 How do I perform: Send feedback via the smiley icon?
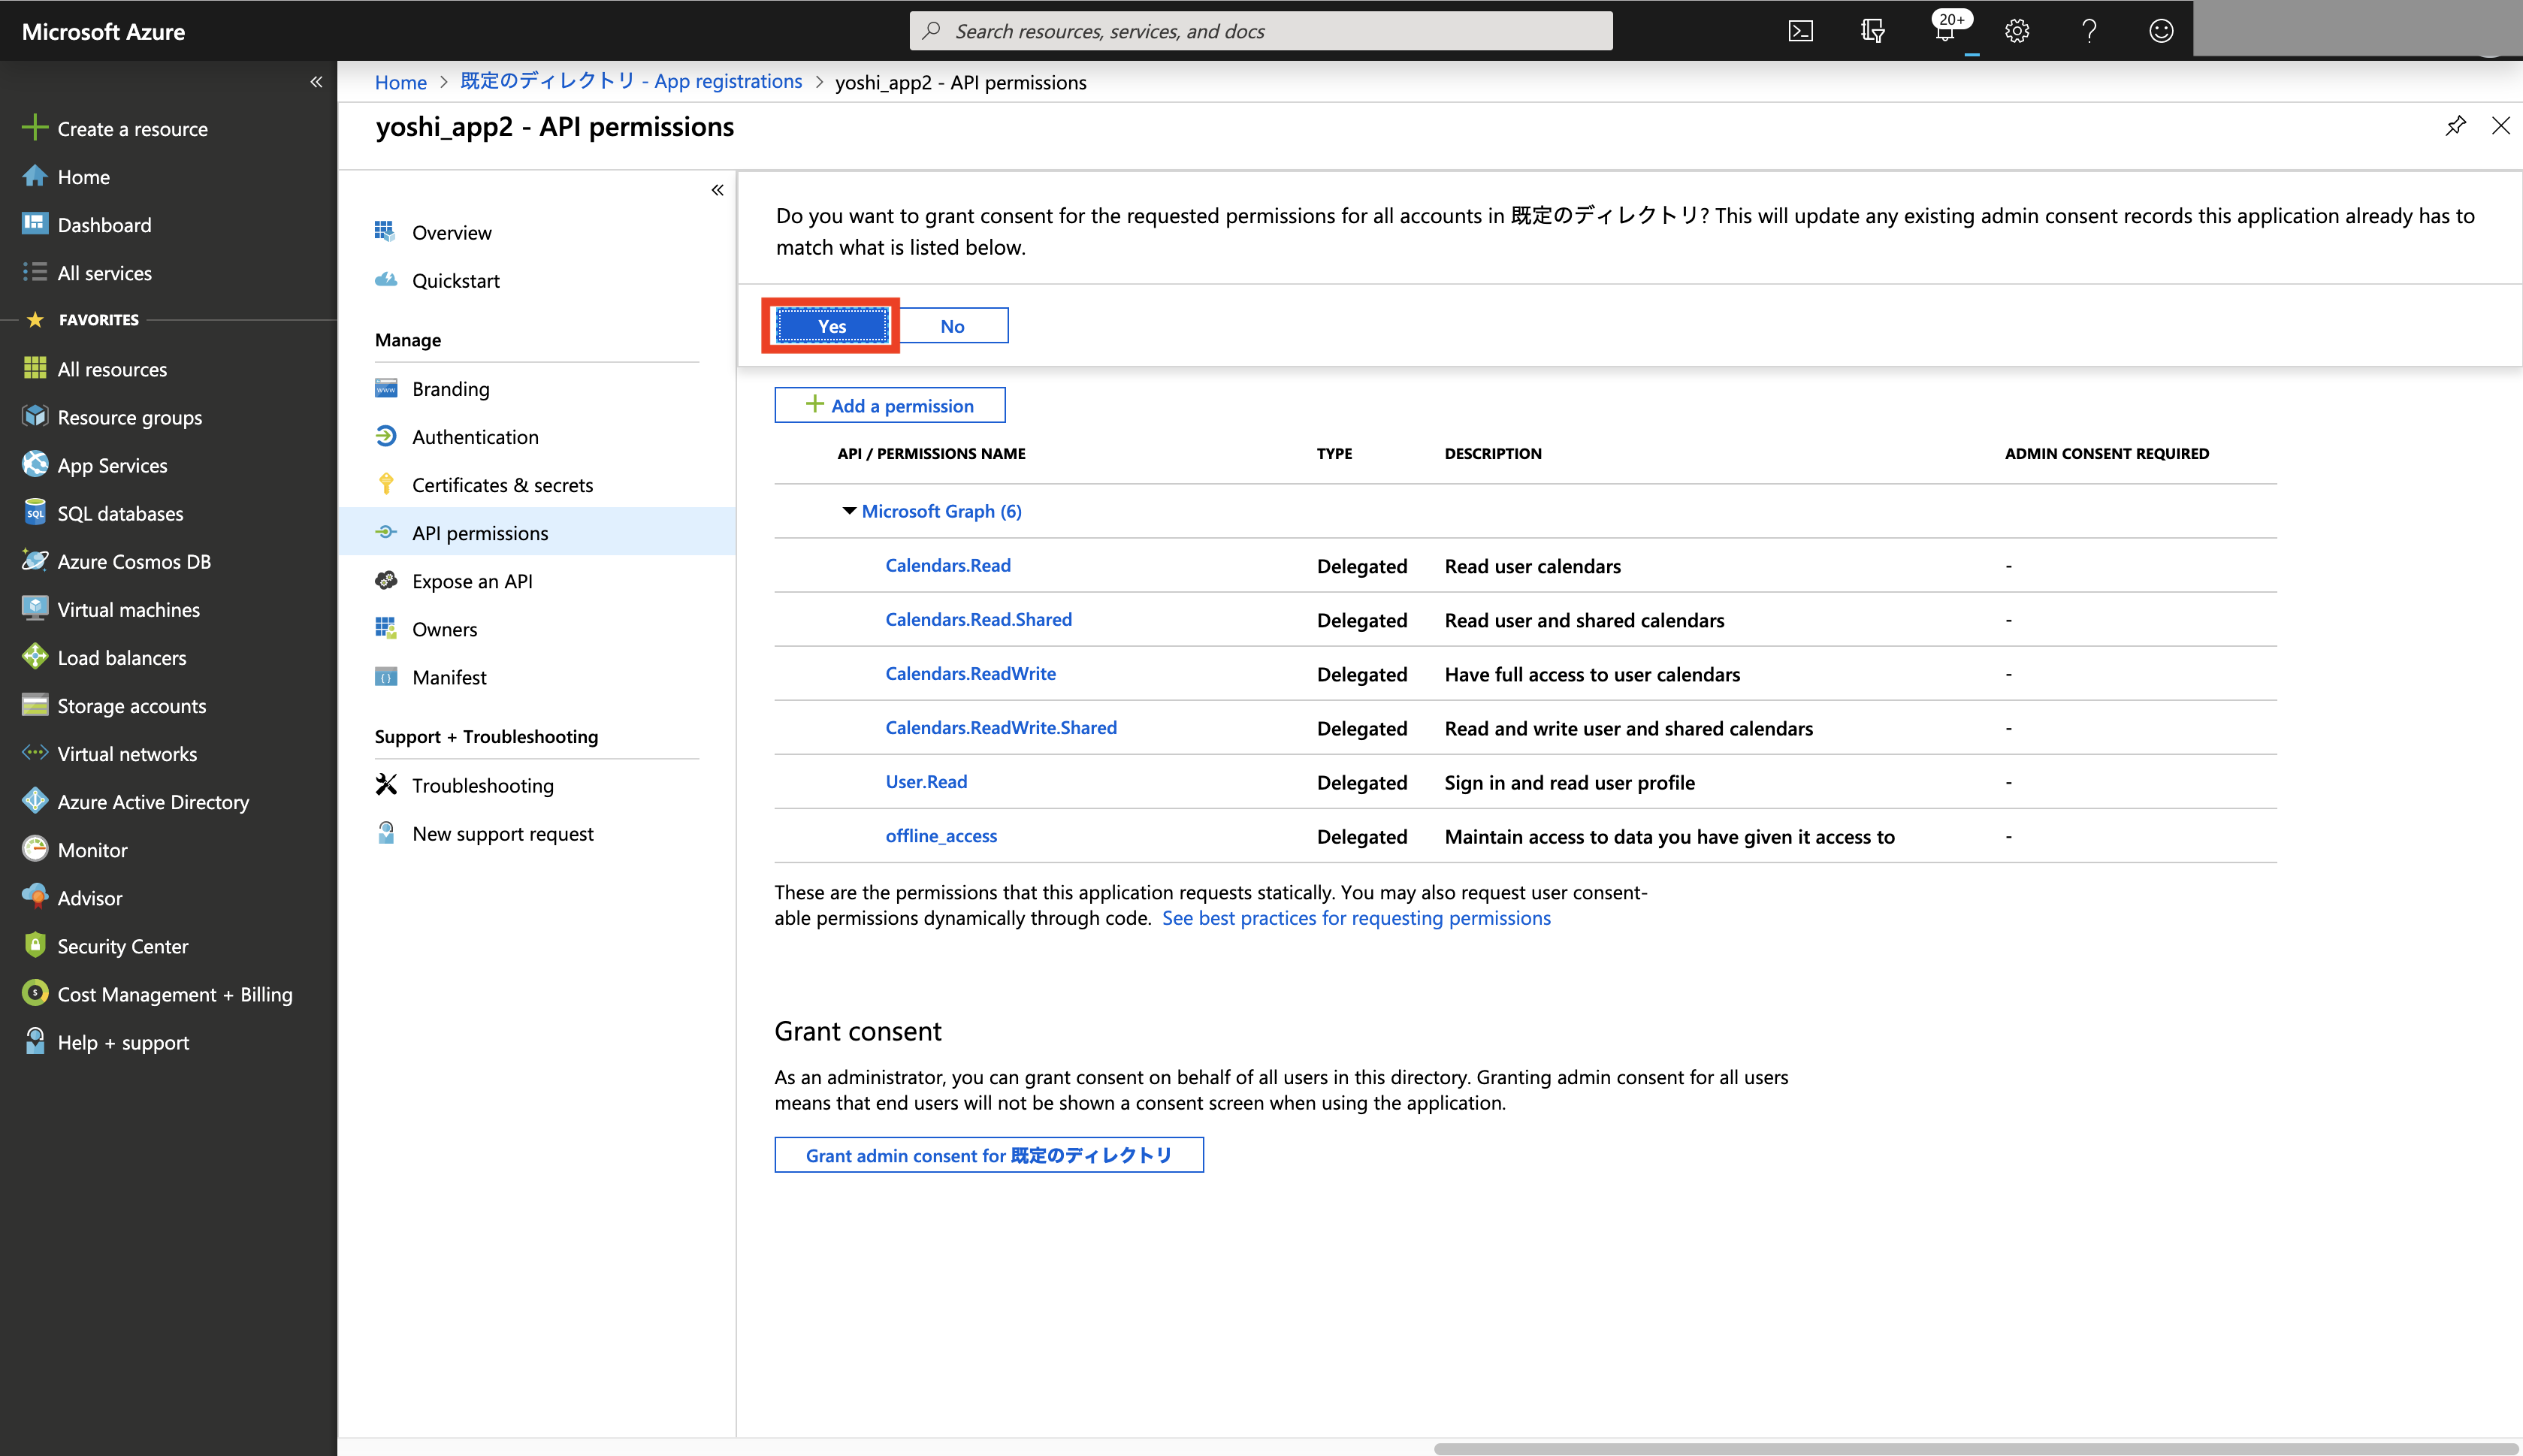point(2161,31)
